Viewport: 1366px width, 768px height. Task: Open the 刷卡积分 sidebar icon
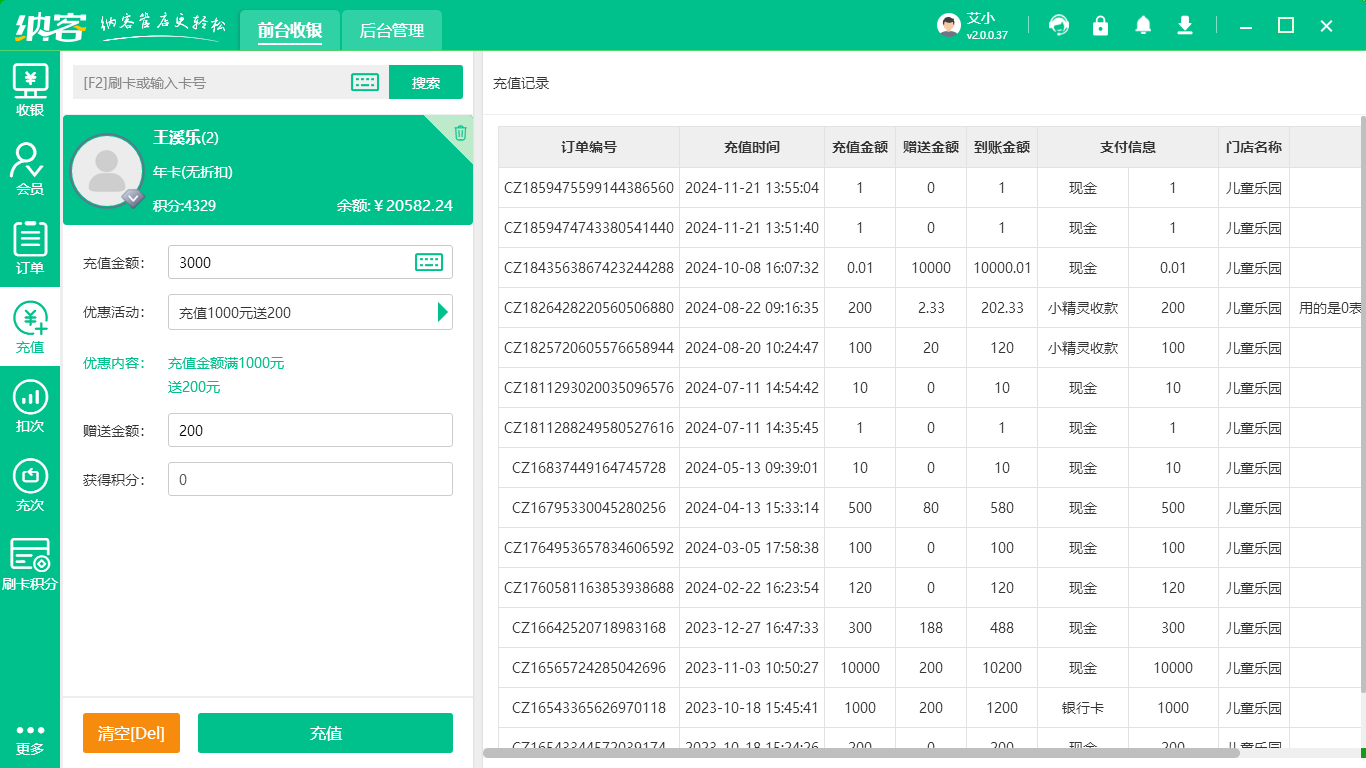(x=30, y=564)
